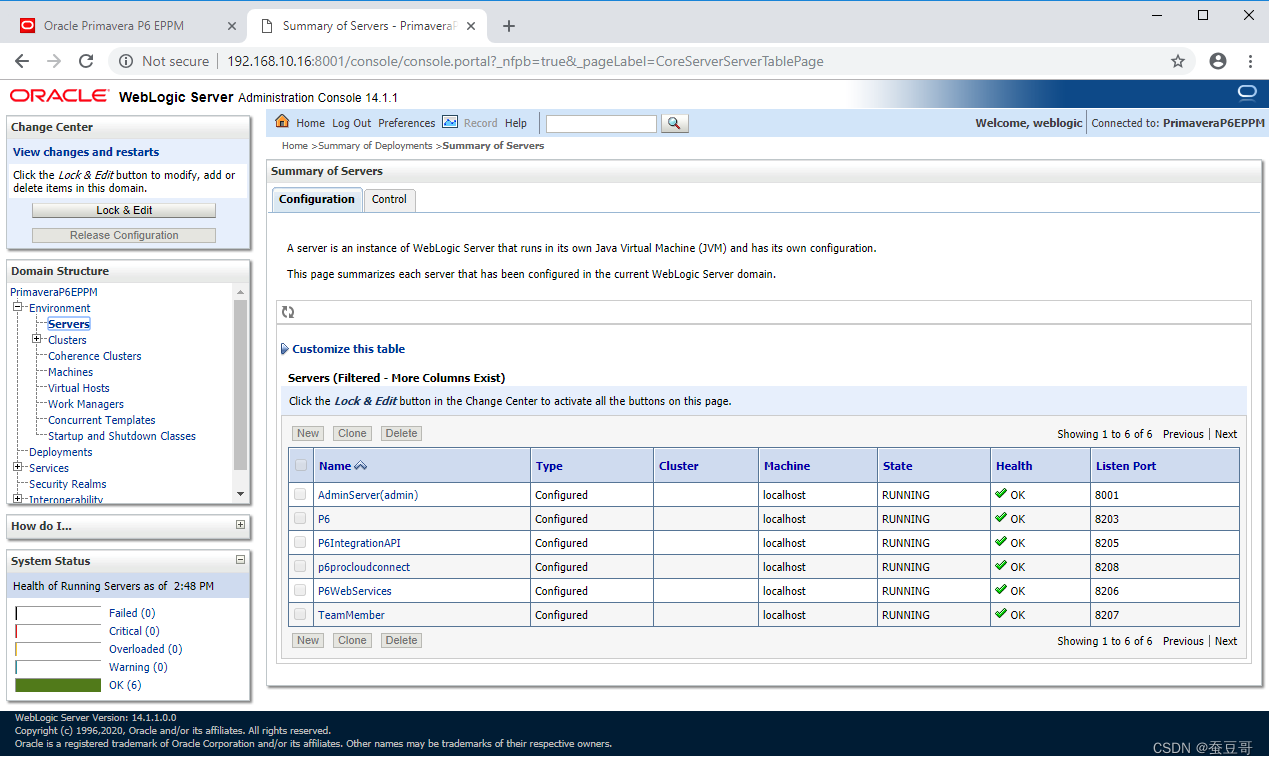Check the TeamMember row checkbox

click(x=301, y=614)
